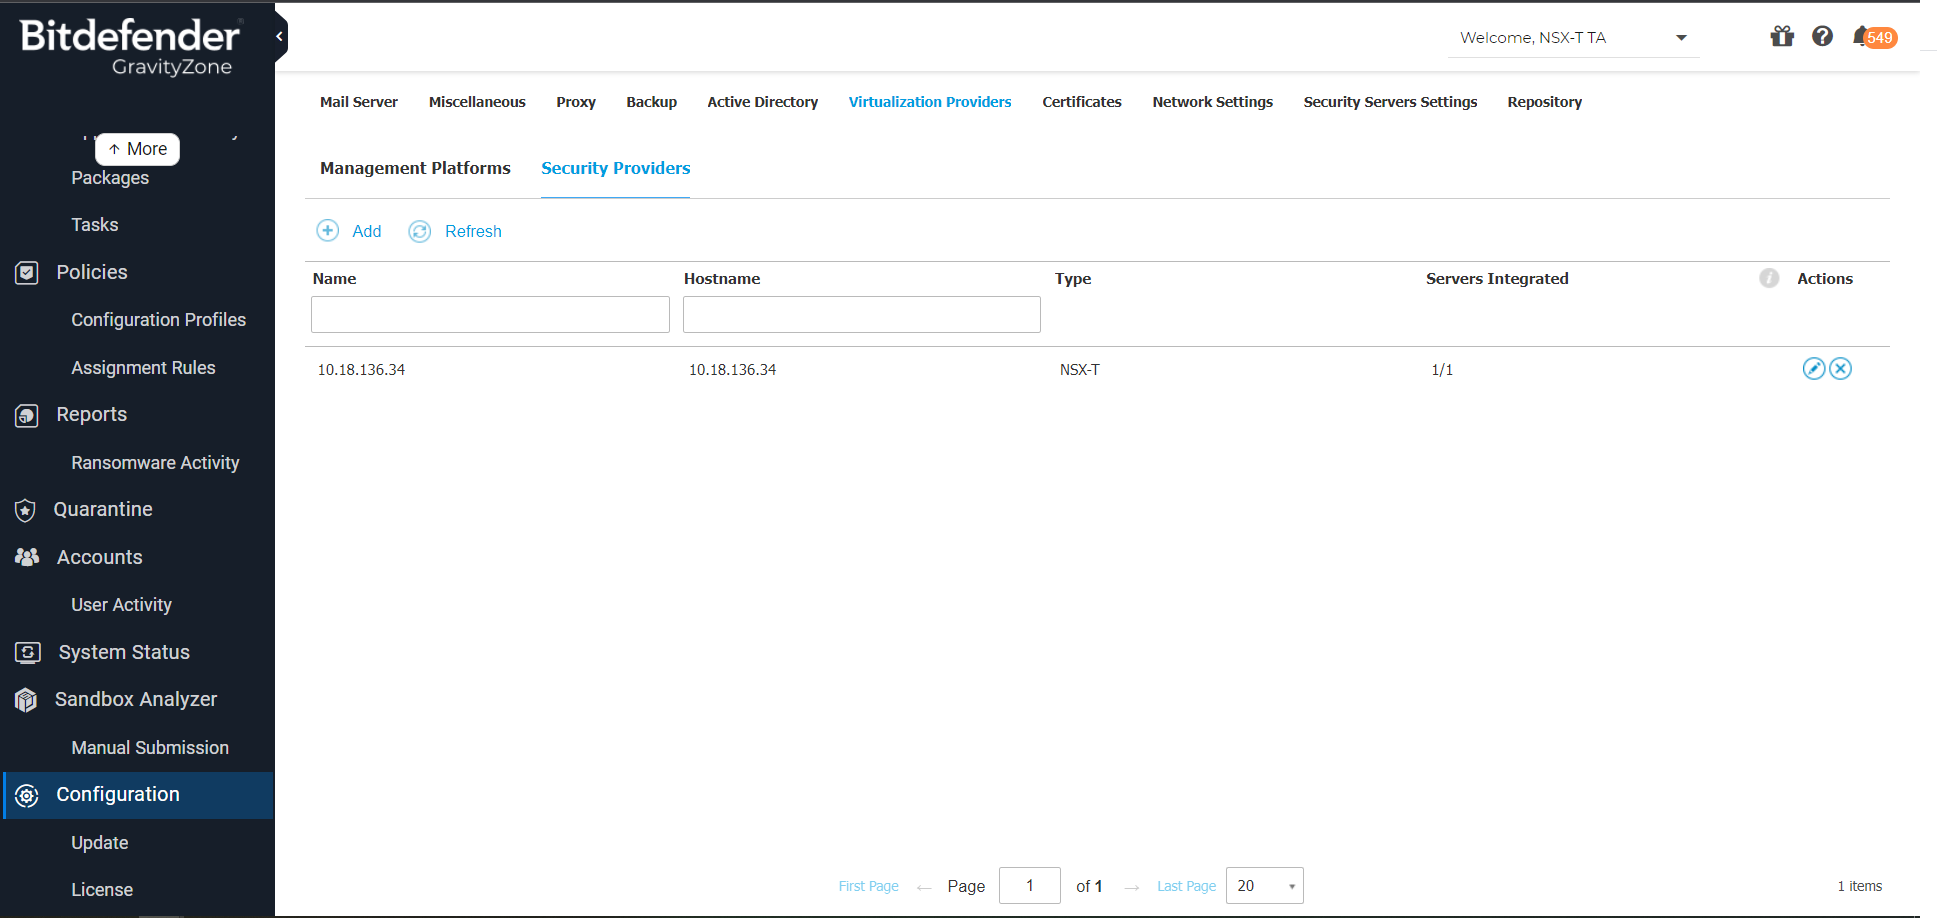Open the Welcome, NSX-T TA user dropdown
The image size is (1937, 918).
[1573, 38]
